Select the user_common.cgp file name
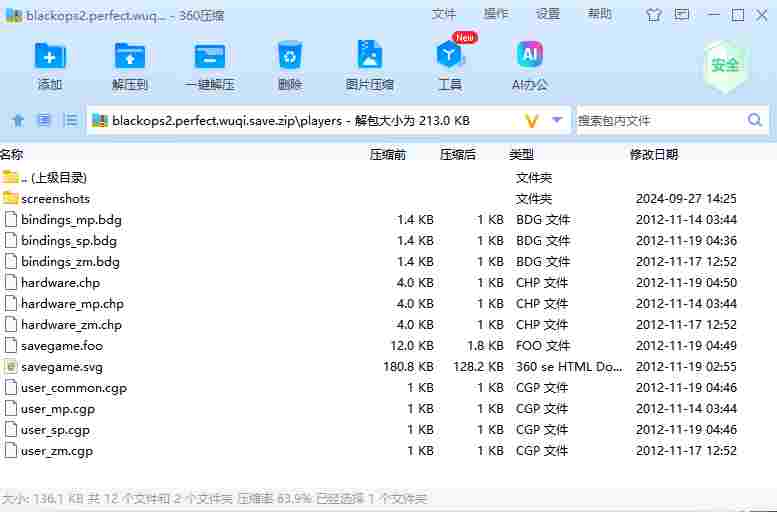Screen dimensions: 777x512 coord(74,388)
